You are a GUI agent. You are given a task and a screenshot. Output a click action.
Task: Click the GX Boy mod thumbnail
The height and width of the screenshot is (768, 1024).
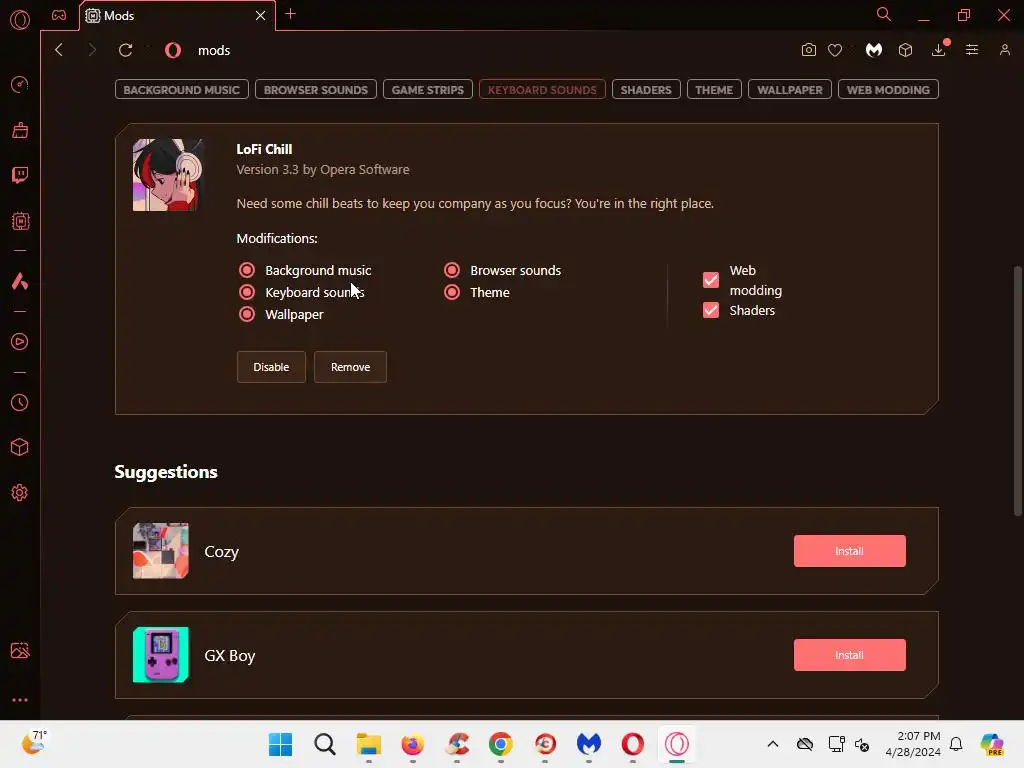(161, 654)
